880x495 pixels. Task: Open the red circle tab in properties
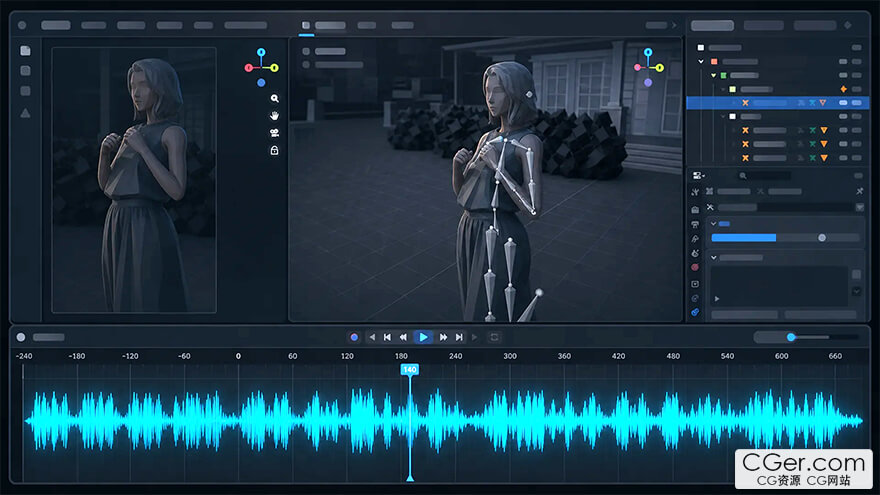(x=695, y=268)
